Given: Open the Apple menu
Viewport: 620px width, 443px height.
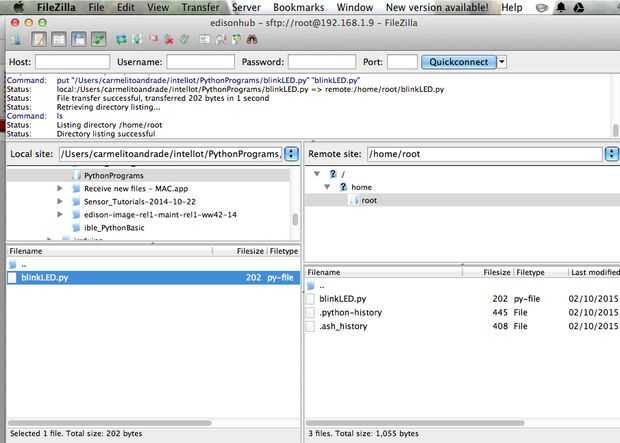Looking at the screenshot, I should [x=19, y=7].
